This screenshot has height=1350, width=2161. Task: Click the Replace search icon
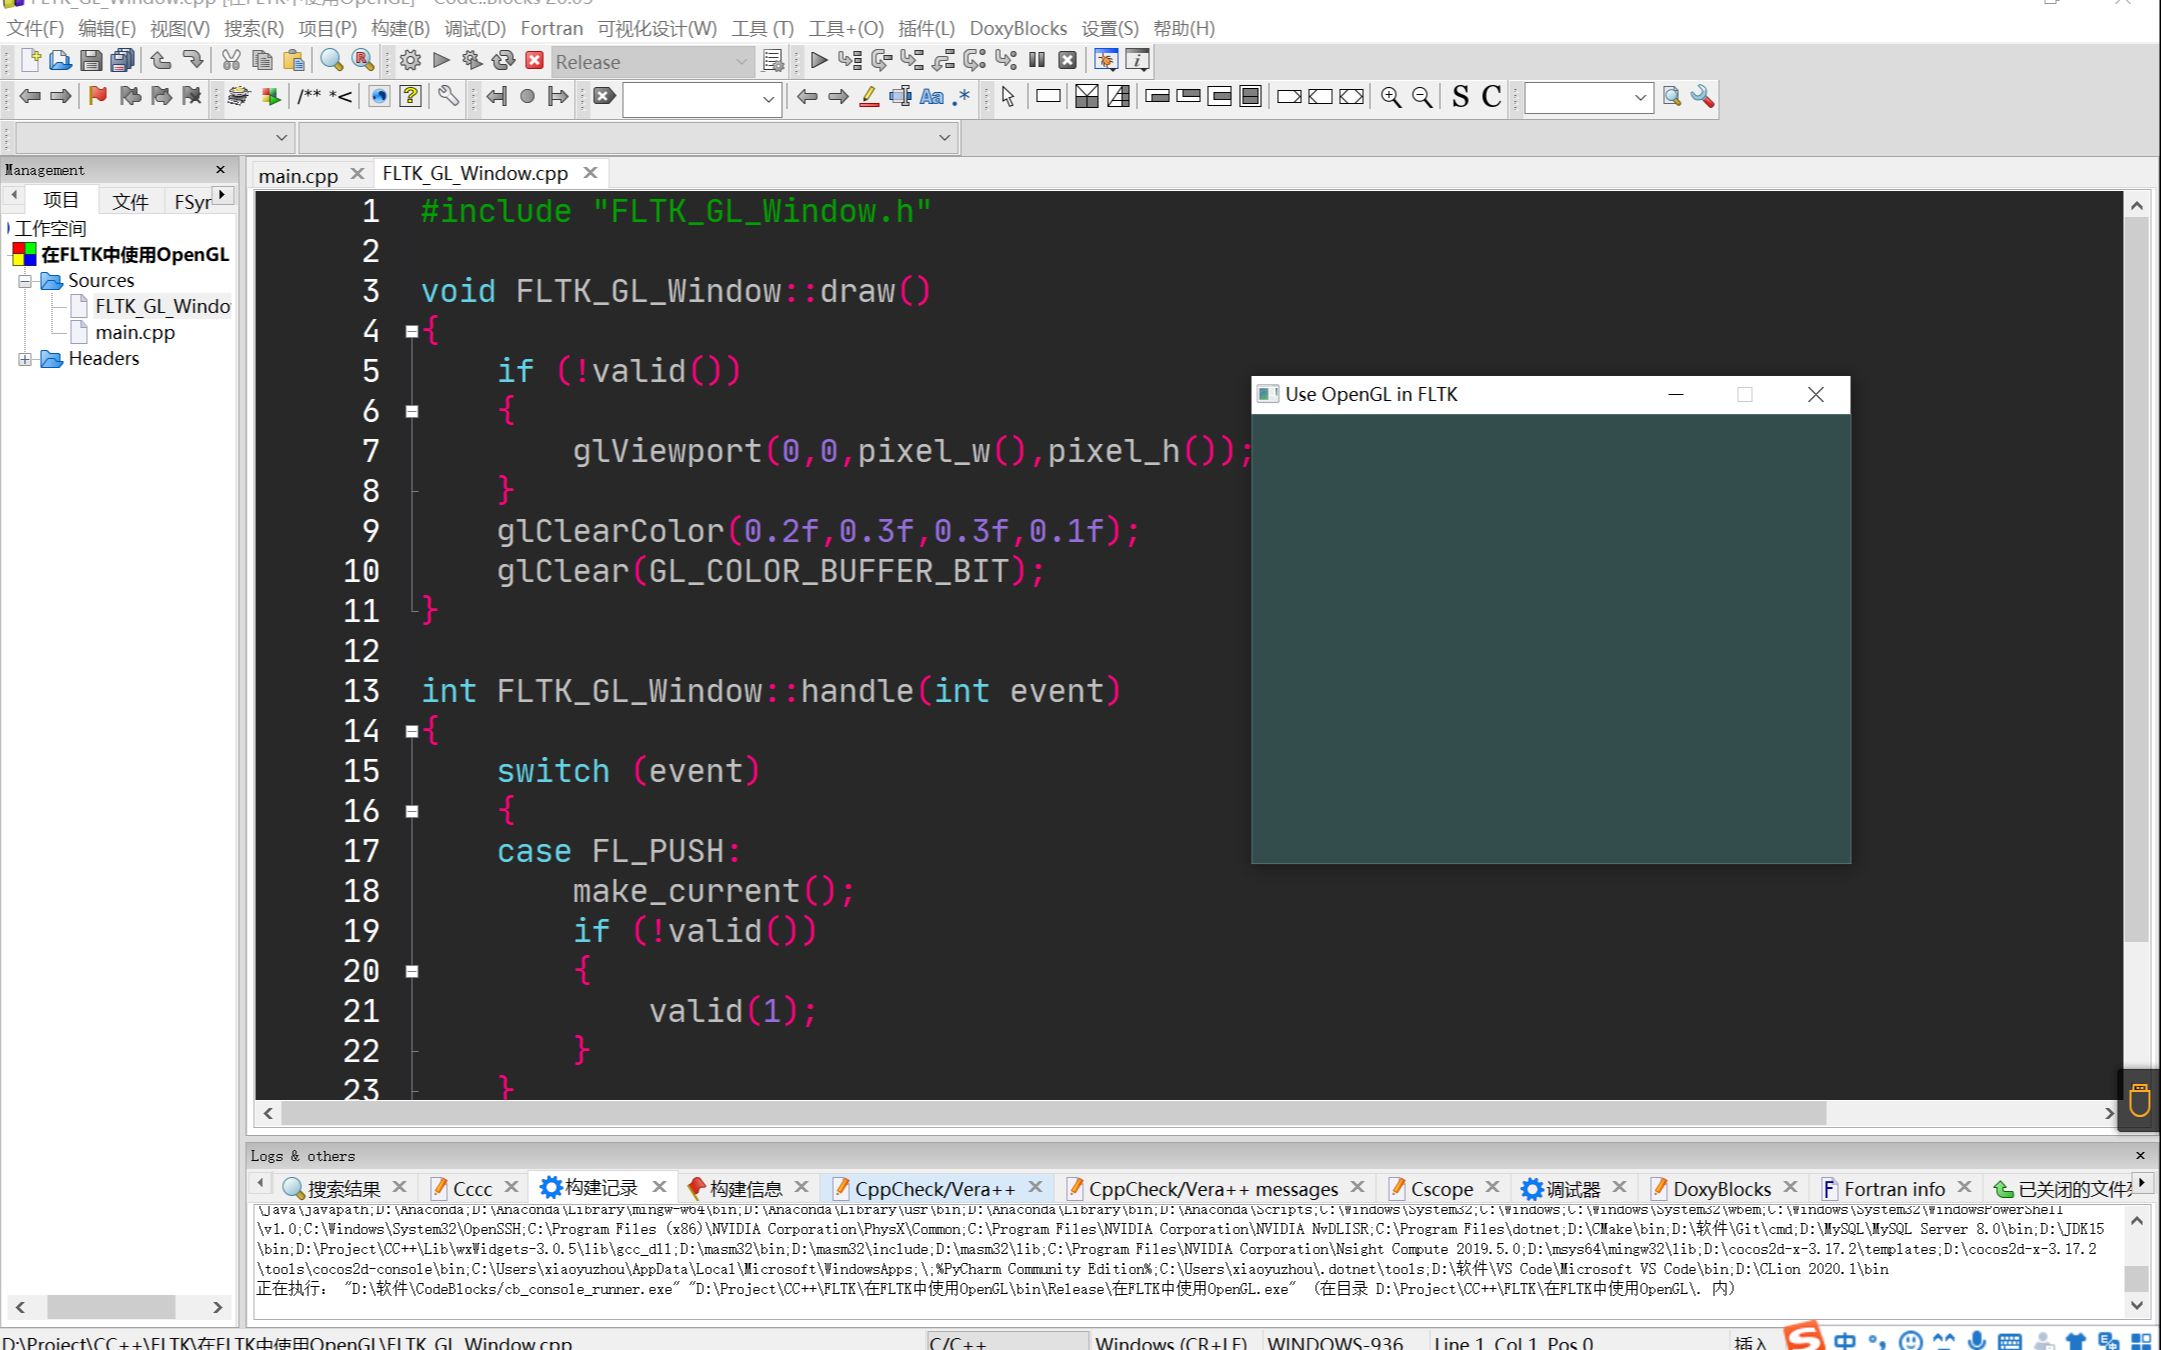click(363, 61)
